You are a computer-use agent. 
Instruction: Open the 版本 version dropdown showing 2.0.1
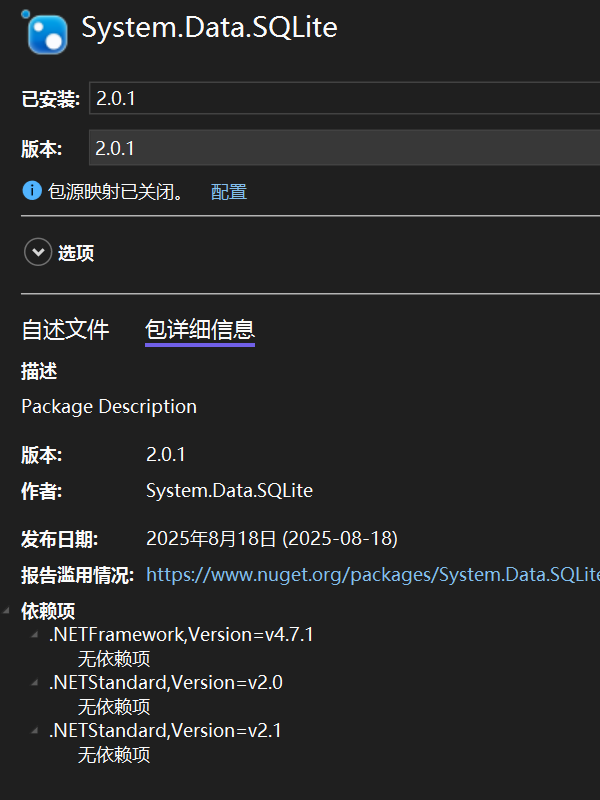(x=344, y=148)
